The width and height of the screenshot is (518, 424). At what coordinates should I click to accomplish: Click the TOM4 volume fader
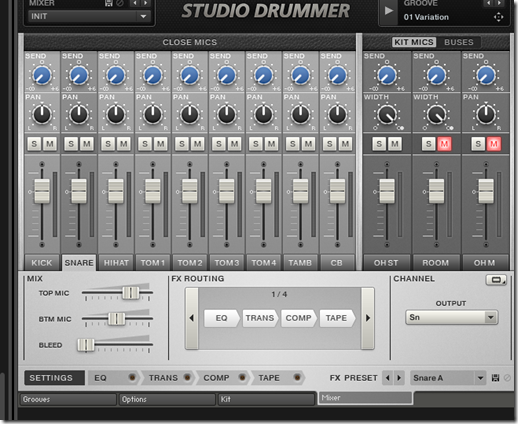264,191
